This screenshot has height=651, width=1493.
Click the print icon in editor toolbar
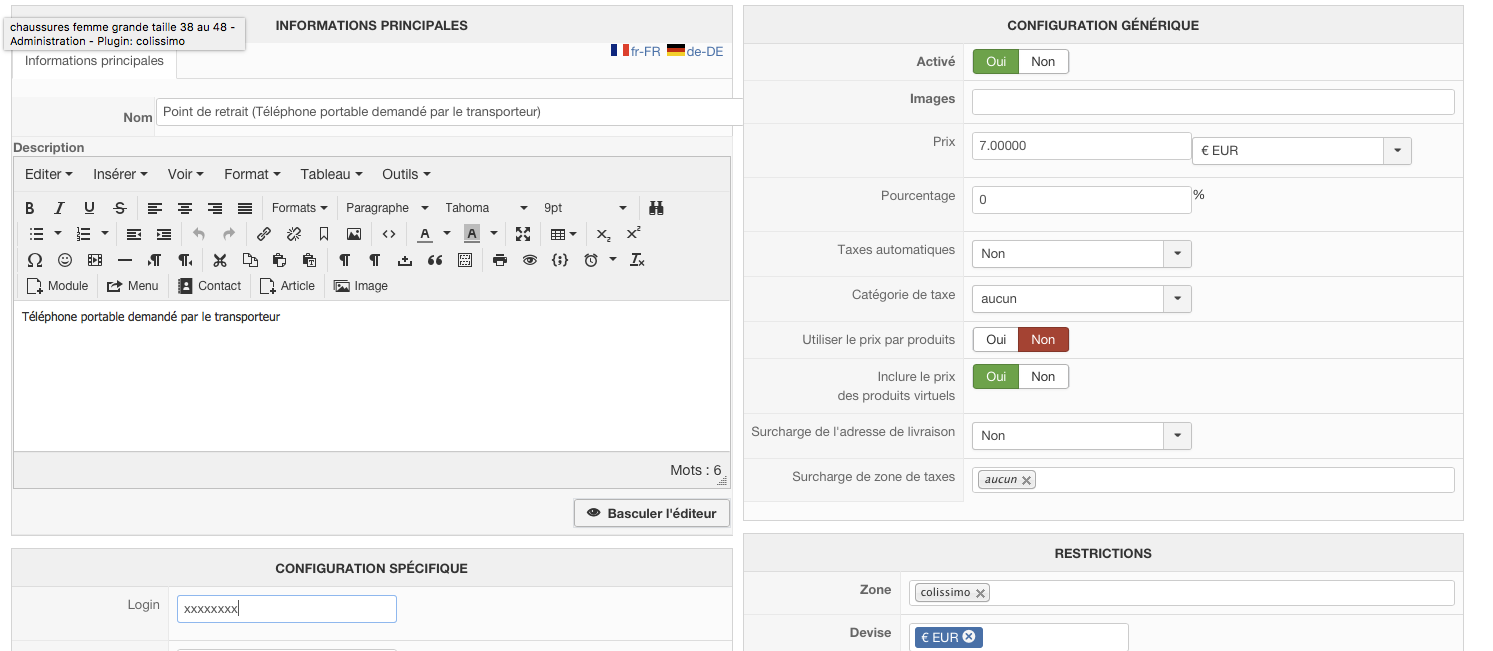(500, 260)
